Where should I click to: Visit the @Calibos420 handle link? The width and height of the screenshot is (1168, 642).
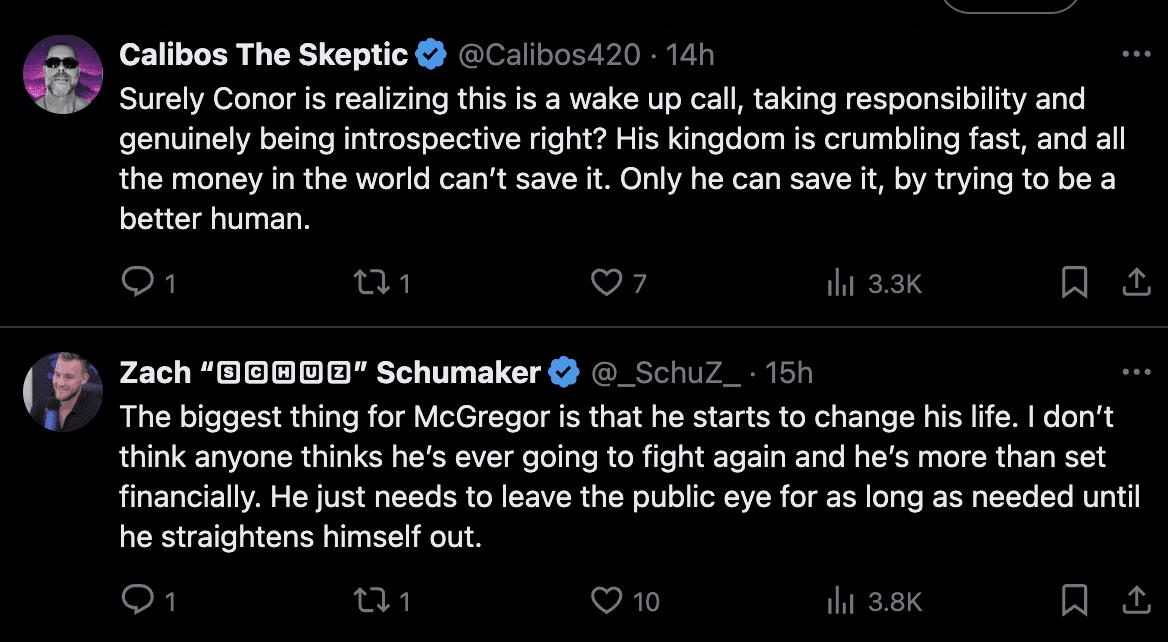(x=548, y=54)
